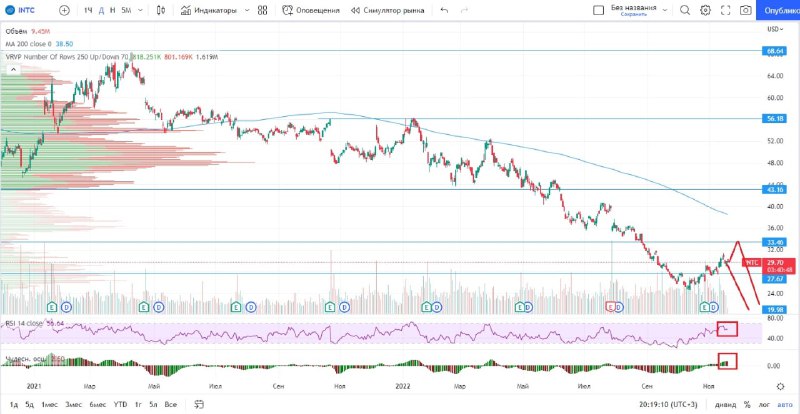Open candlestick chart type selector
Screen dimensions: 800x414
(x=161, y=10)
